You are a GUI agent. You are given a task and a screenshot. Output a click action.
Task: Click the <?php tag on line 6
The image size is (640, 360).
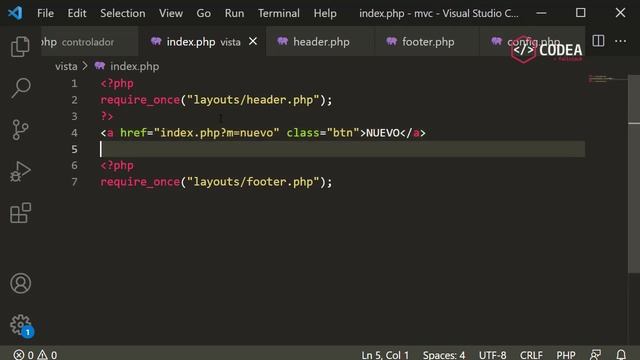[117, 166]
